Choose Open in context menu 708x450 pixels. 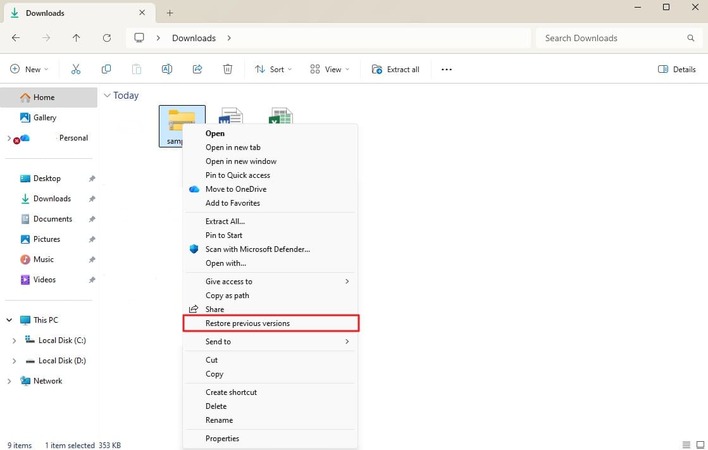(x=270, y=133)
